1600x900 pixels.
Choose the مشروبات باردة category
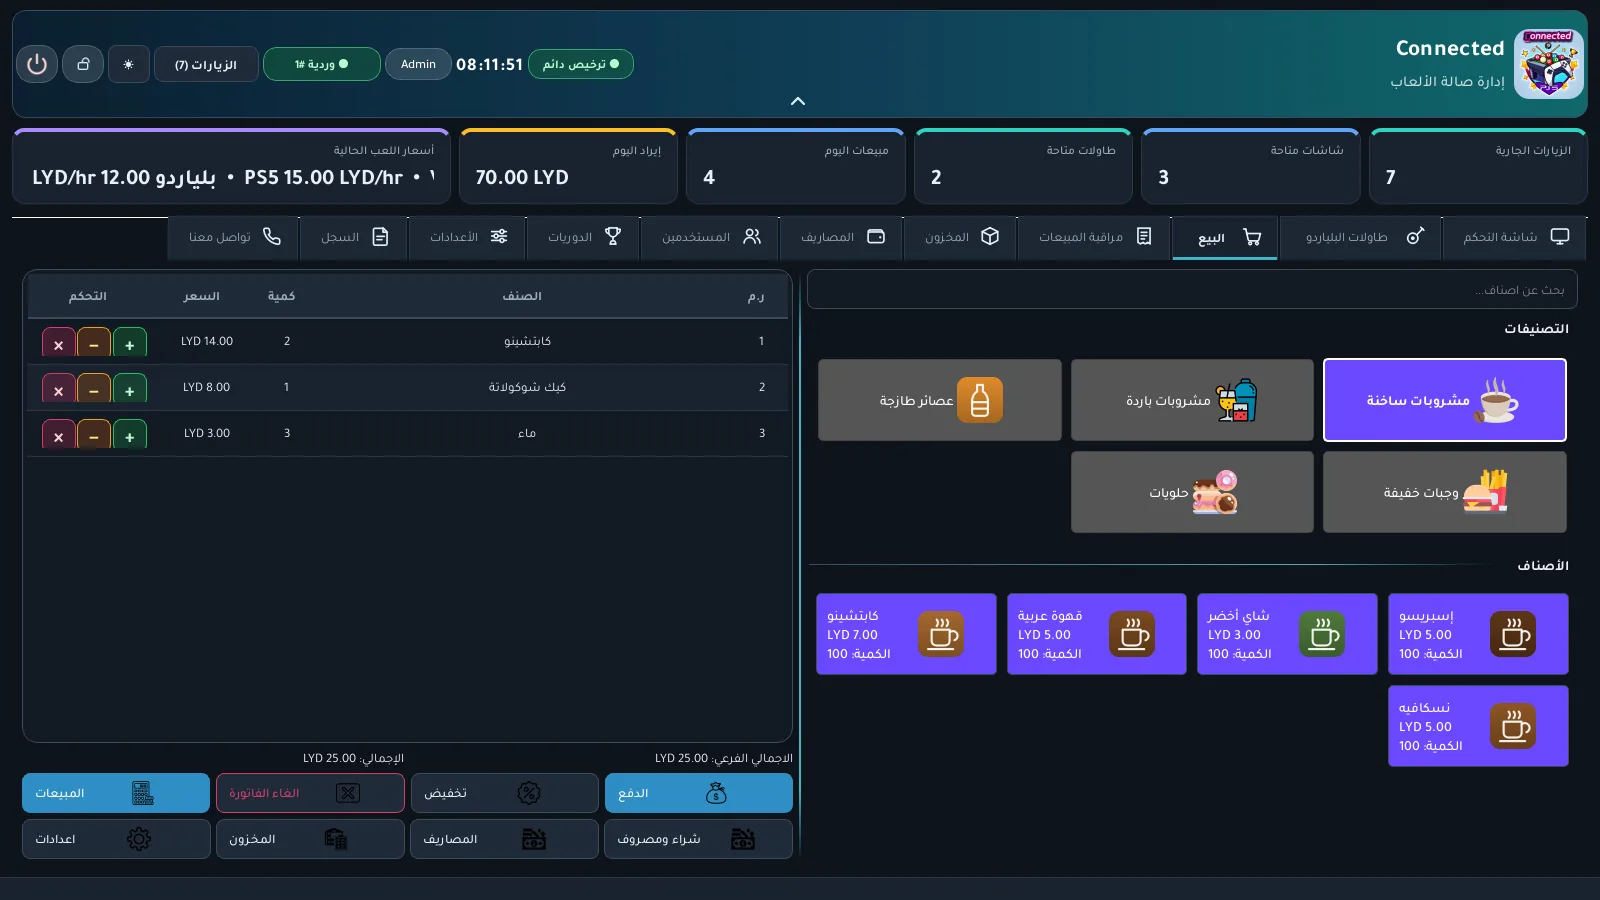pos(1192,400)
